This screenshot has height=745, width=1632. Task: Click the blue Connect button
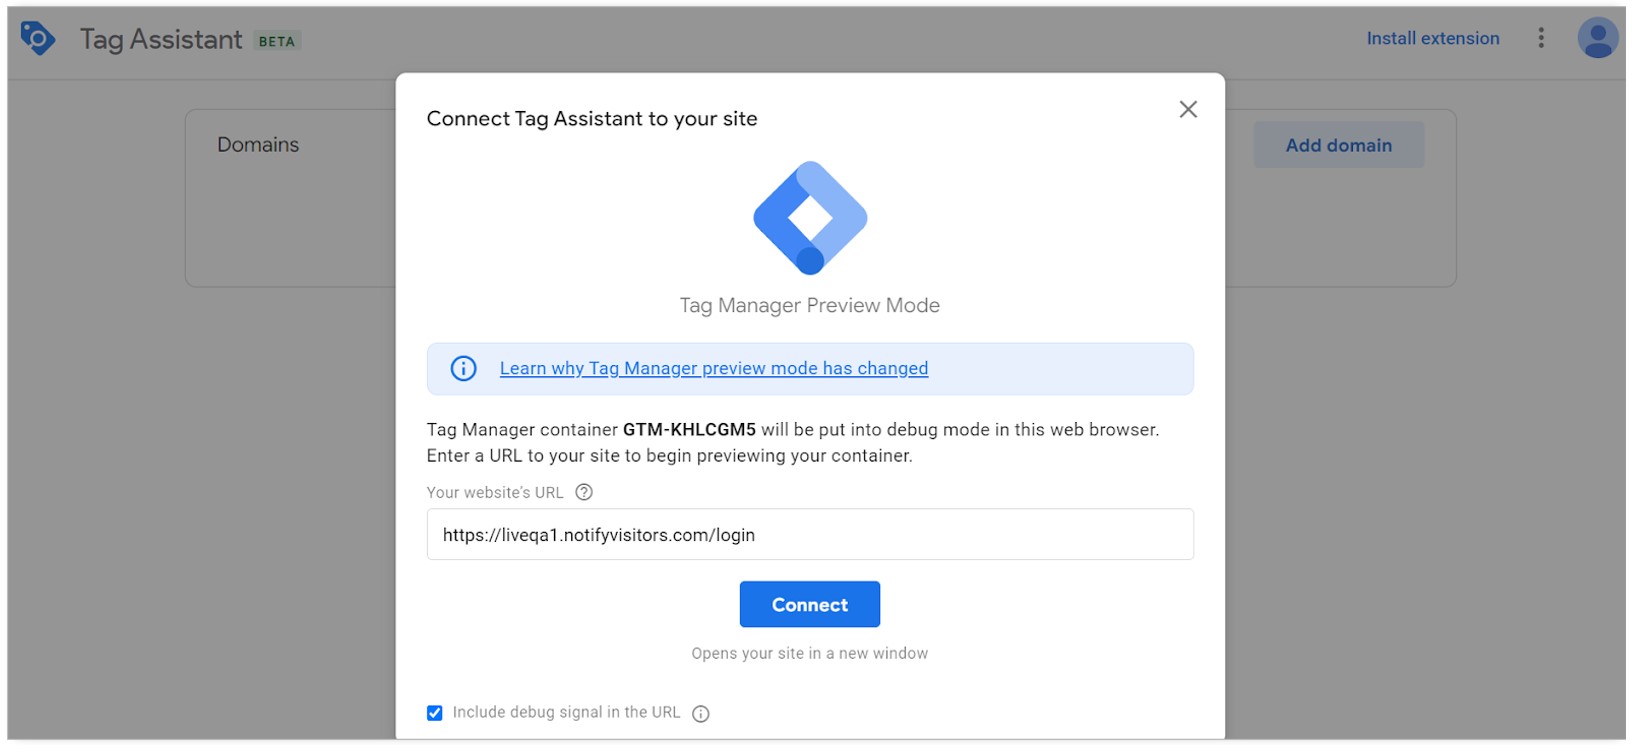pyautogui.click(x=810, y=604)
